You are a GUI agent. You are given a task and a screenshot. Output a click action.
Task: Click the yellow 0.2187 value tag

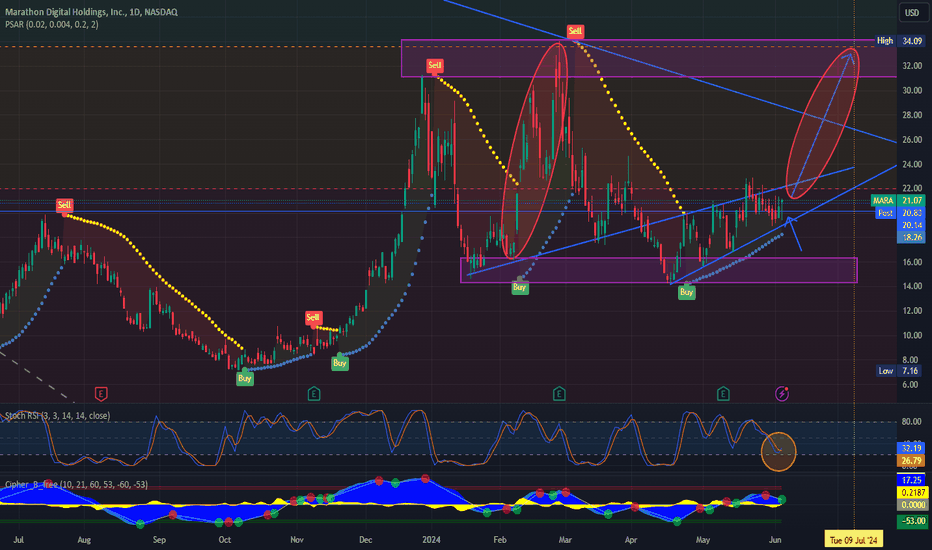(x=912, y=492)
